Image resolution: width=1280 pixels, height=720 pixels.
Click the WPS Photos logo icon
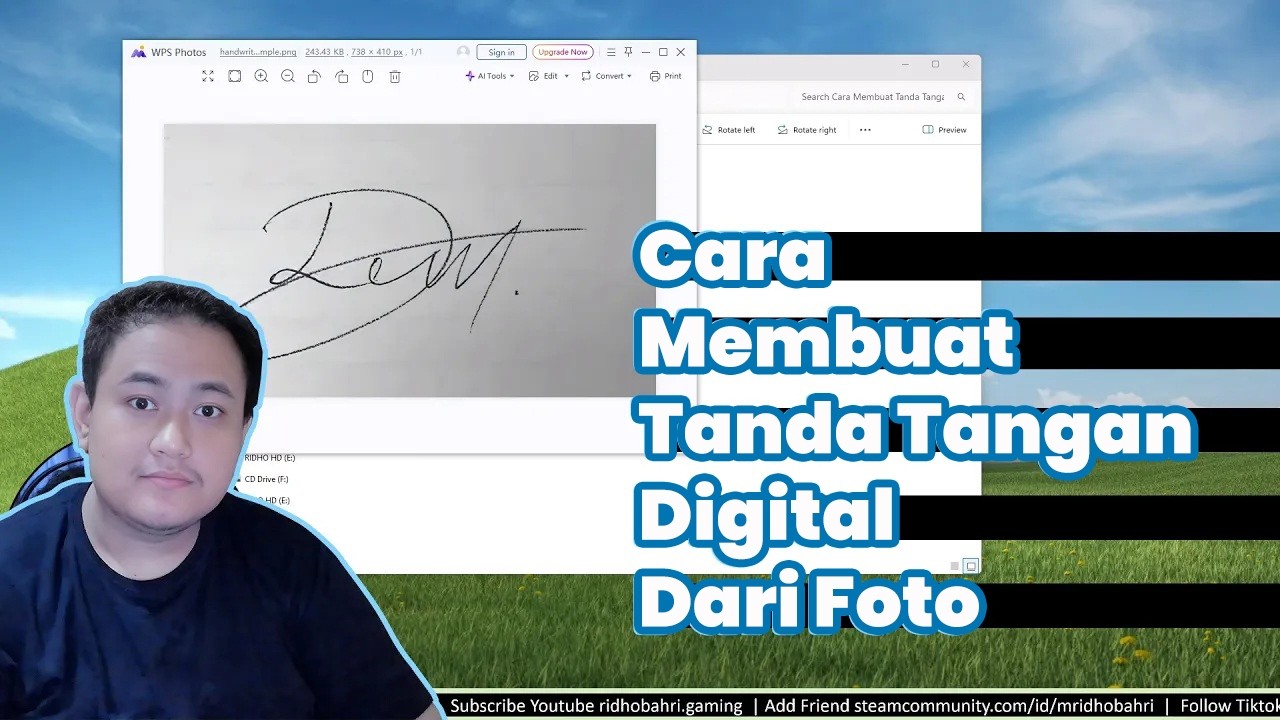(139, 52)
